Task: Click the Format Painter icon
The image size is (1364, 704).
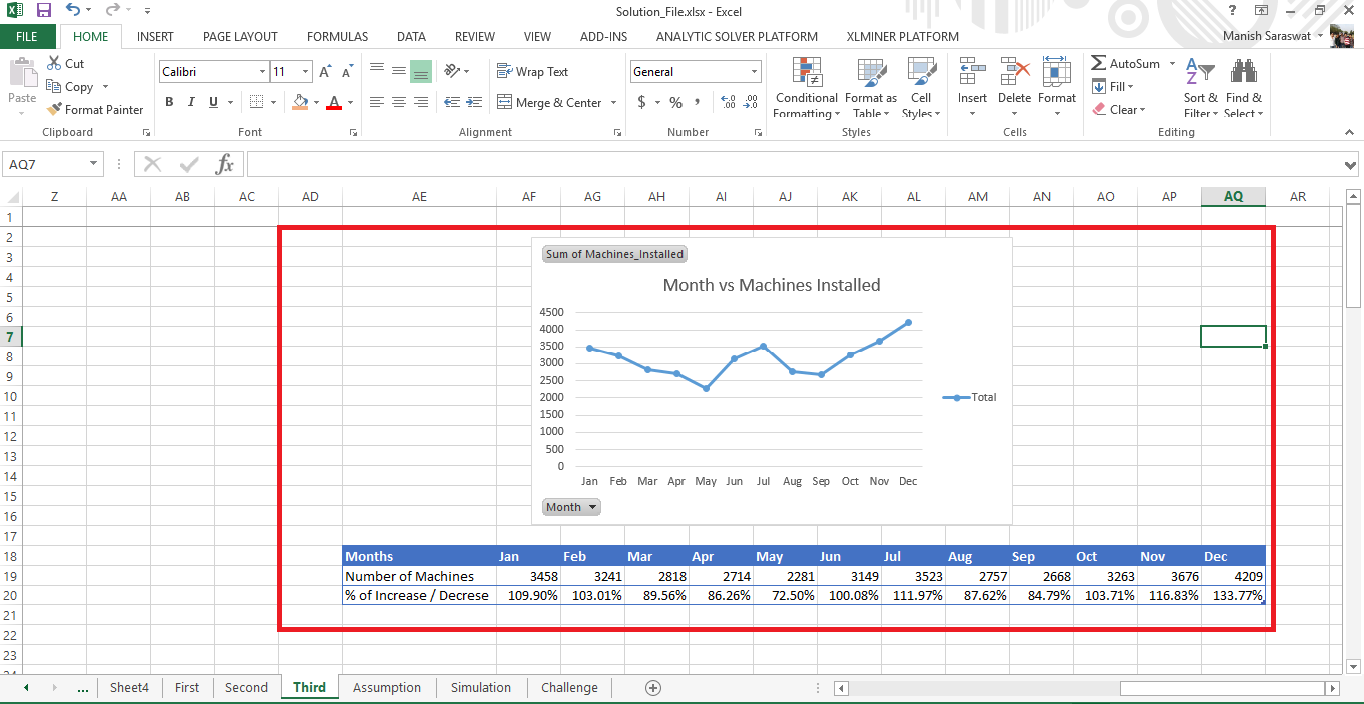Action: [x=55, y=109]
